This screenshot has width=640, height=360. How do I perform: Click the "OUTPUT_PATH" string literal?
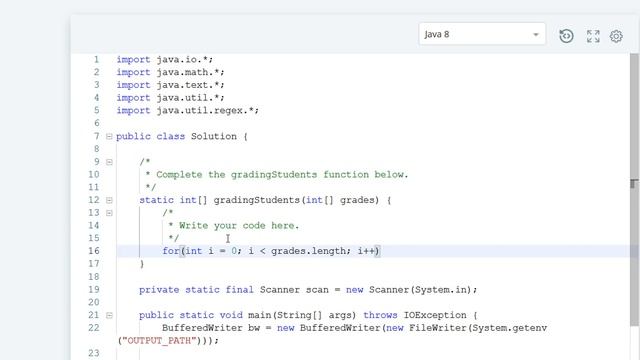point(159,340)
